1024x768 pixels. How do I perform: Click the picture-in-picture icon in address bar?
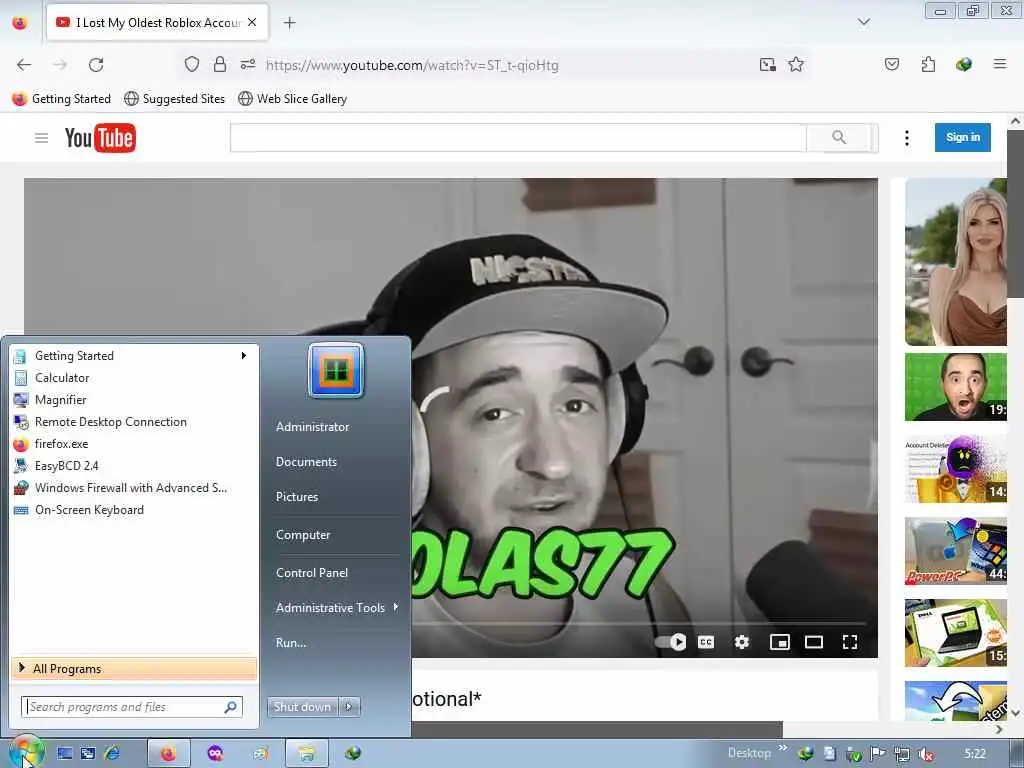(x=767, y=65)
